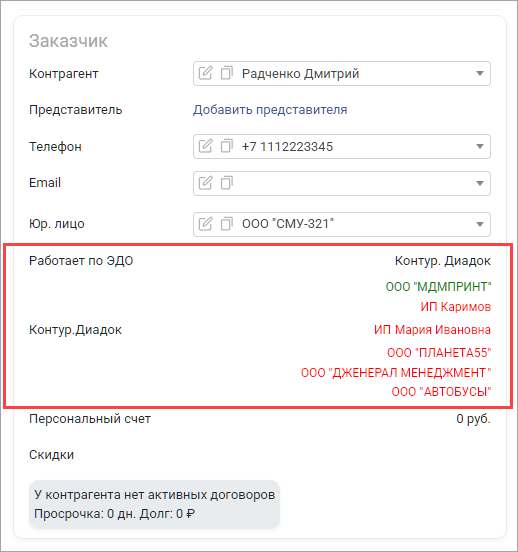Open the Юр. лицо dropdown arrow

pyautogui.click(x=480, y=224)
